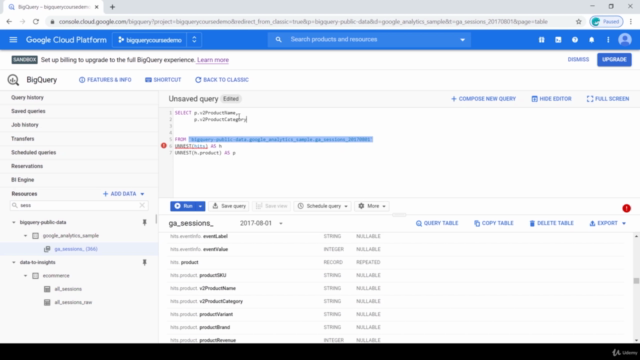Screen dimensions: 640x360
Task: Dismiss the sandbox billing banner
Action: point(578,60)
